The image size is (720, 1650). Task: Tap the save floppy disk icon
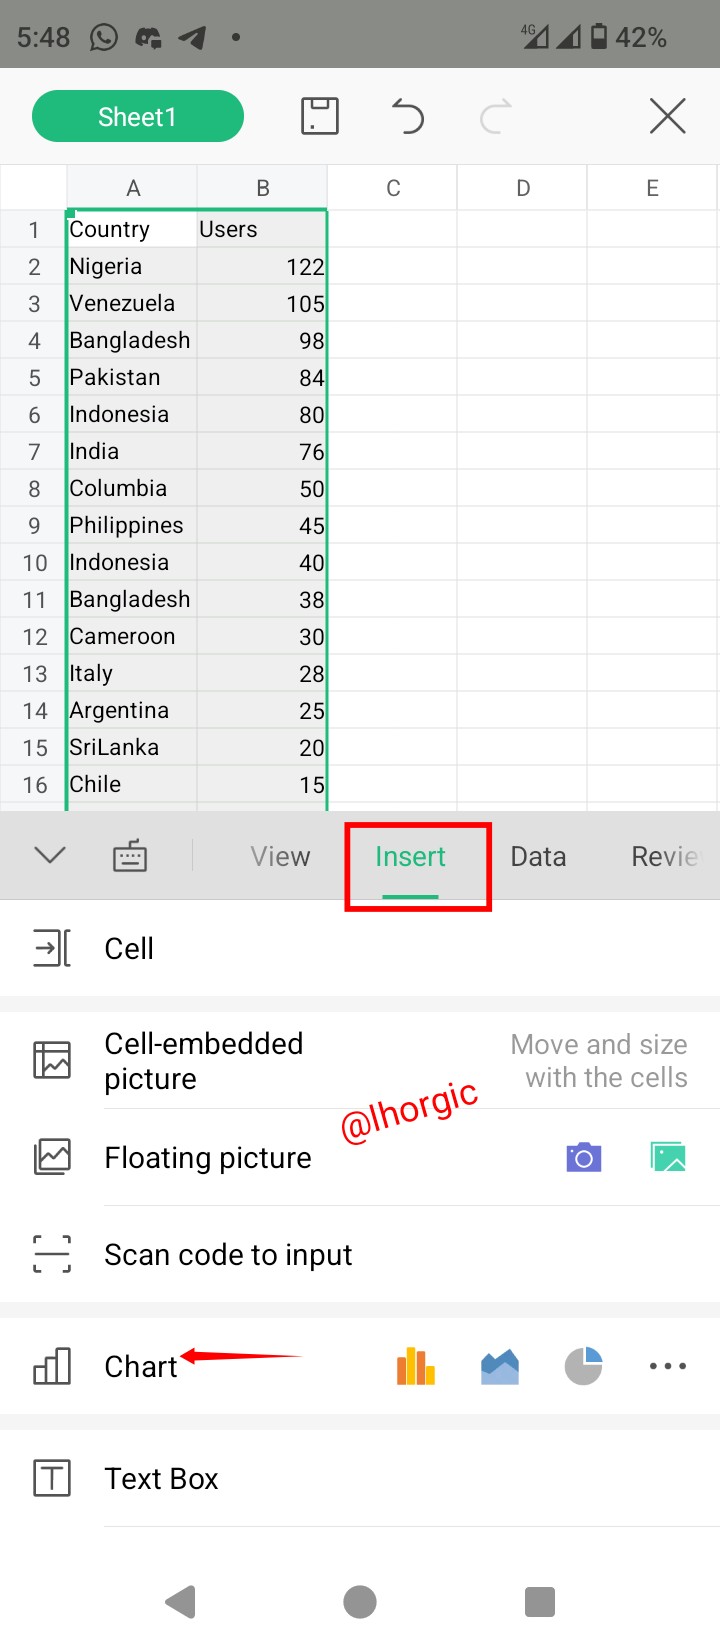pyautogui.click(x=320, y=116)
